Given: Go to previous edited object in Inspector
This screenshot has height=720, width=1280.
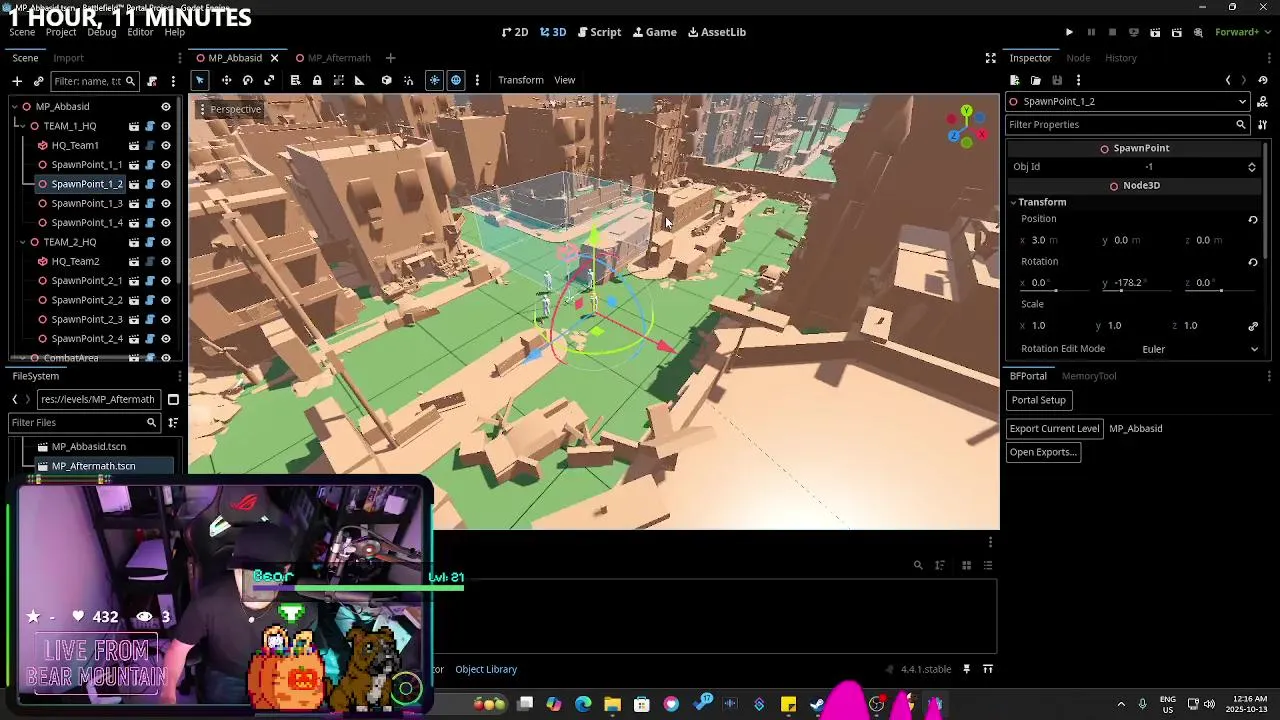Looking at the screenshot, I should tap(1228, 80).
